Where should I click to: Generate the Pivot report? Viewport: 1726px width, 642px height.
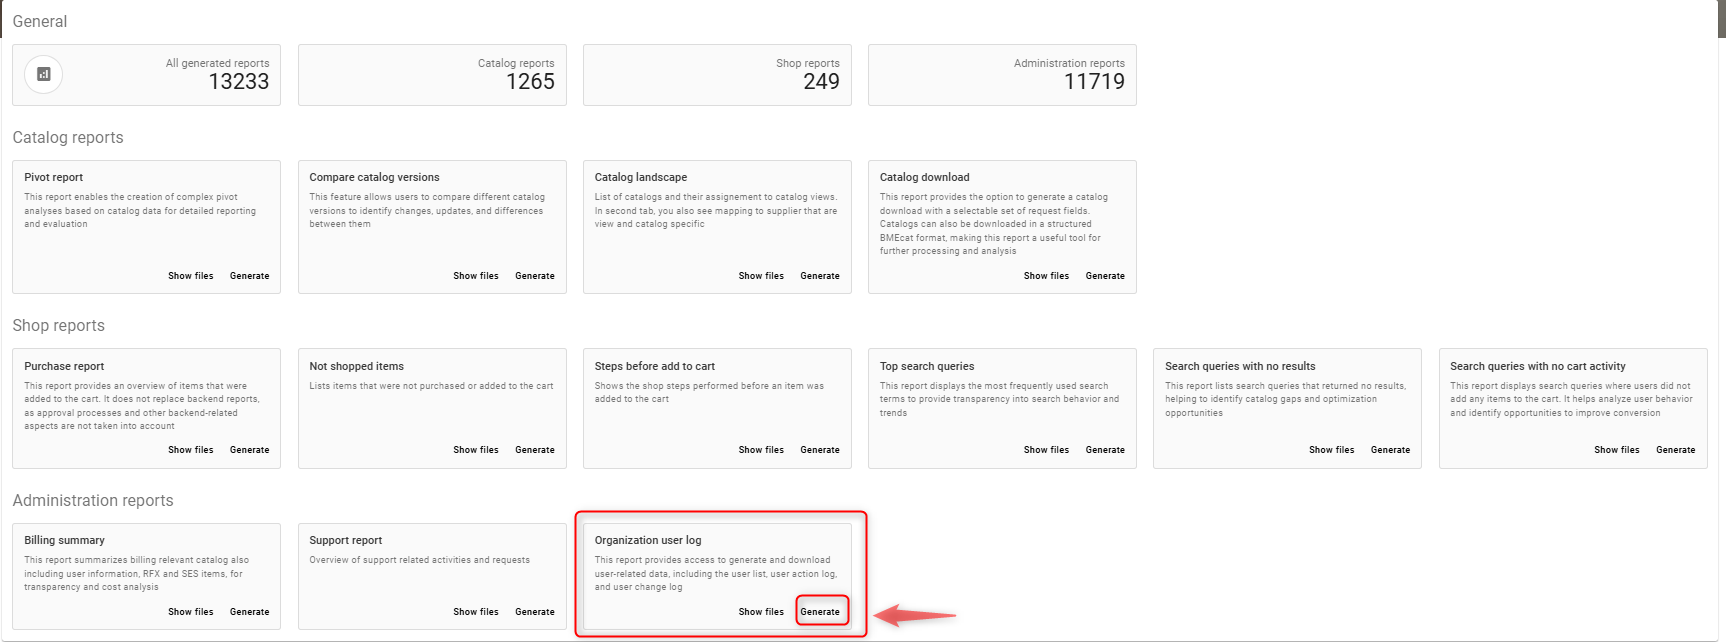[249, 276]
